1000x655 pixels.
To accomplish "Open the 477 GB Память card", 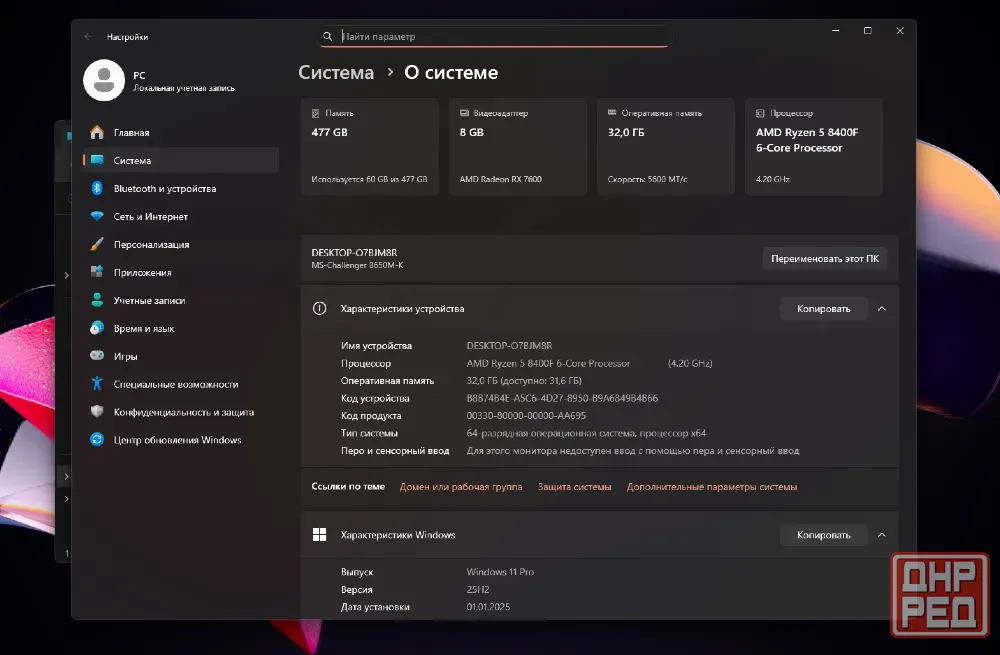I will click(370, 146).
